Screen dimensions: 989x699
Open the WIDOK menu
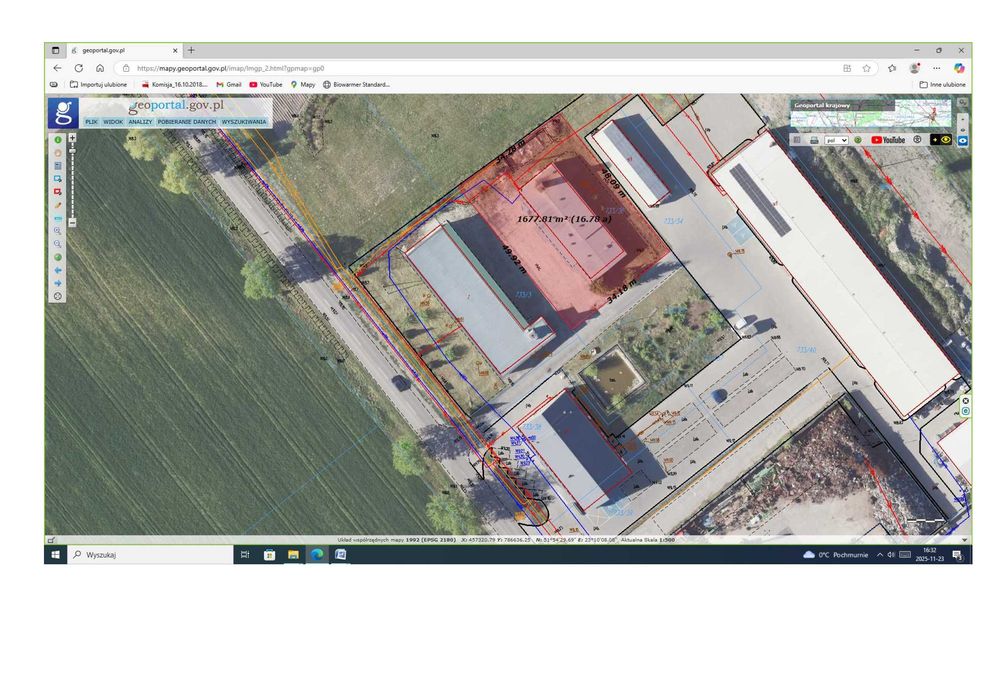pyautogui.click(x=113, y=122)
